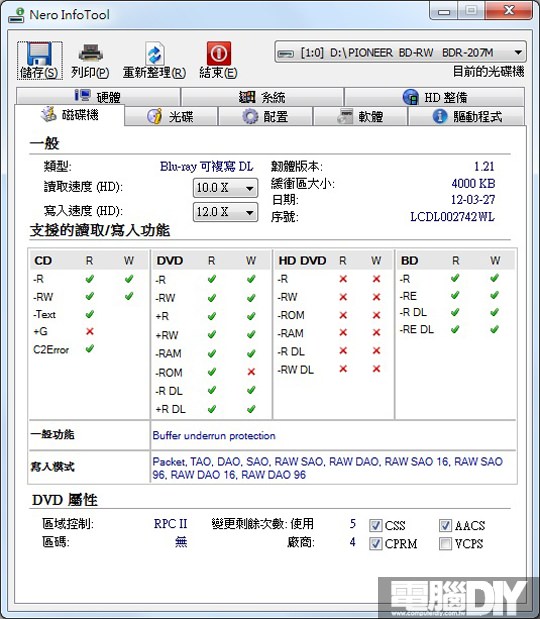Select the 磁碟機 tab label
This screenshot has height=619, width=540.
coord(80,115)
